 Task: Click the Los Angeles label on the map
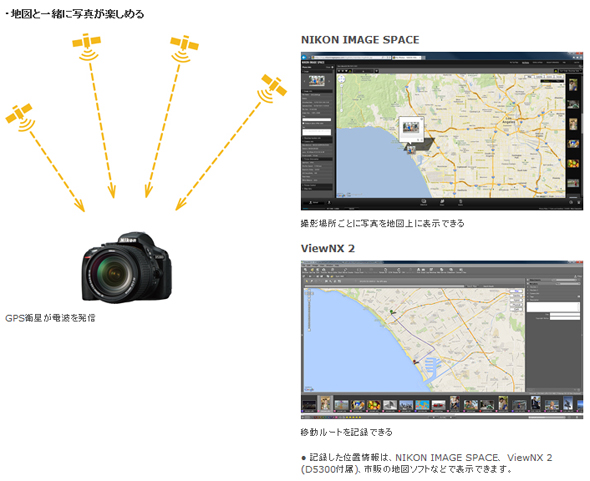click(x=510, y=121)
